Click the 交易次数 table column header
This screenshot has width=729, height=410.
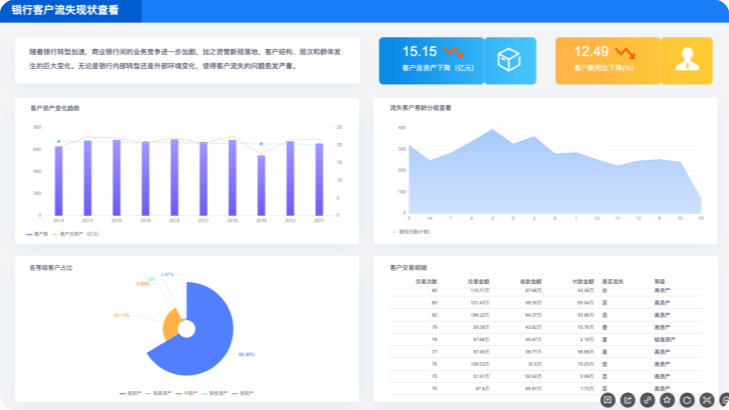point(426,282)
